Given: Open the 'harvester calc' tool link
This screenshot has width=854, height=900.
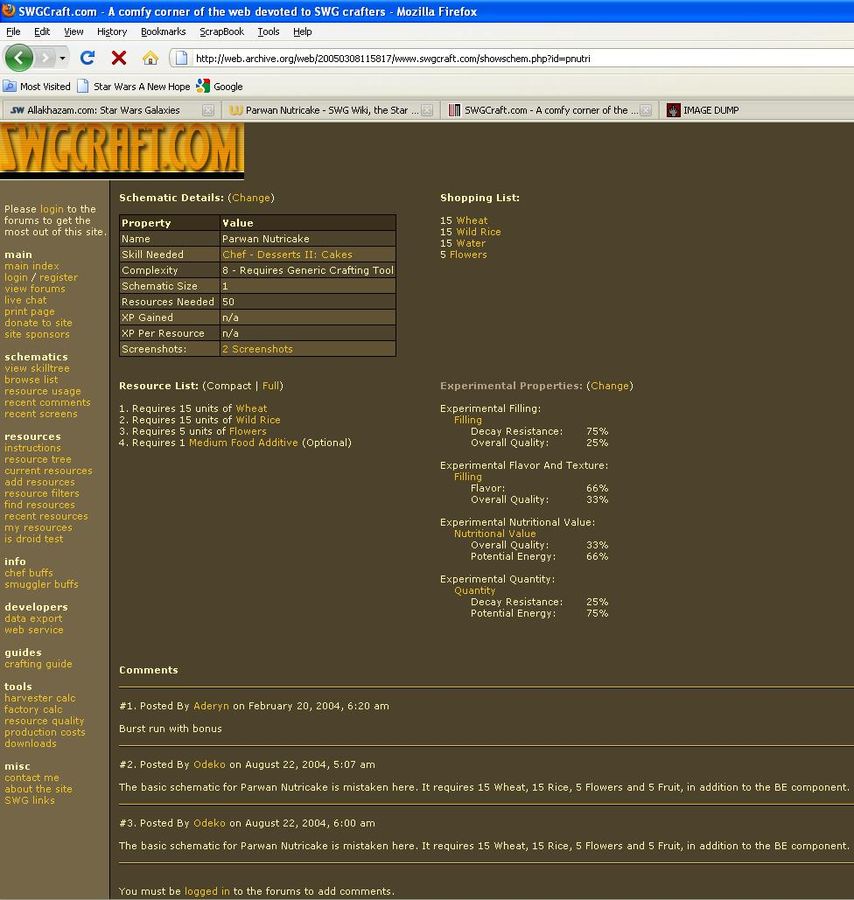Looking at the screenshot, I should (39, 699).
